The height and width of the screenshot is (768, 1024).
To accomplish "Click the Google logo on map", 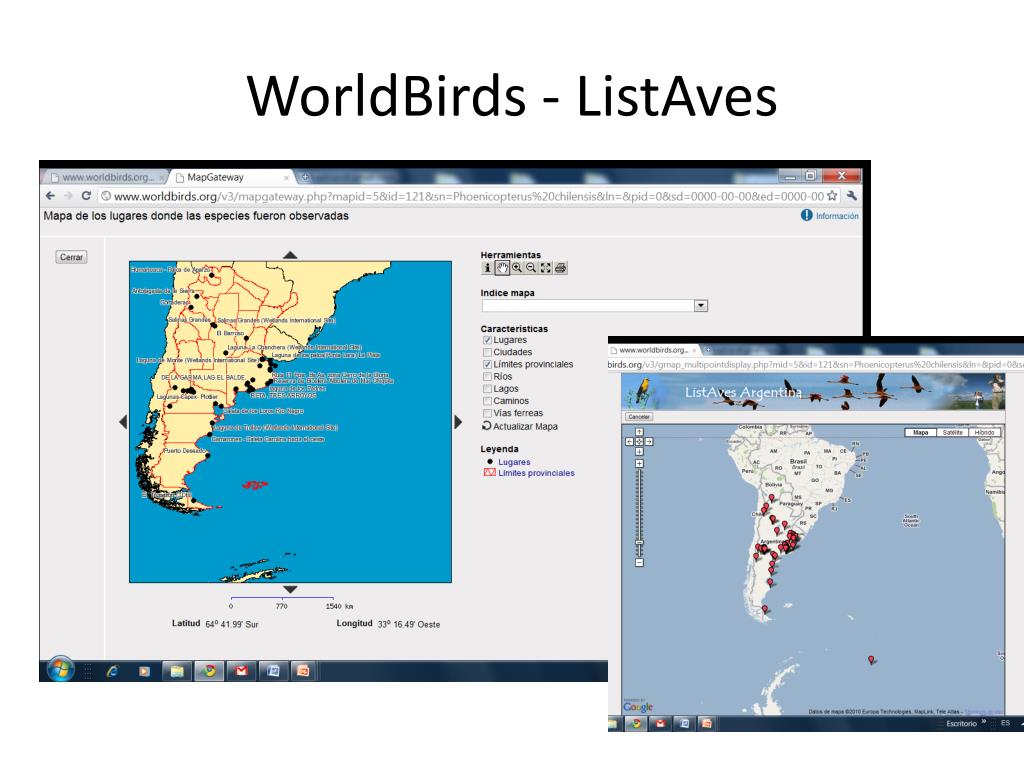I will 637,707.
